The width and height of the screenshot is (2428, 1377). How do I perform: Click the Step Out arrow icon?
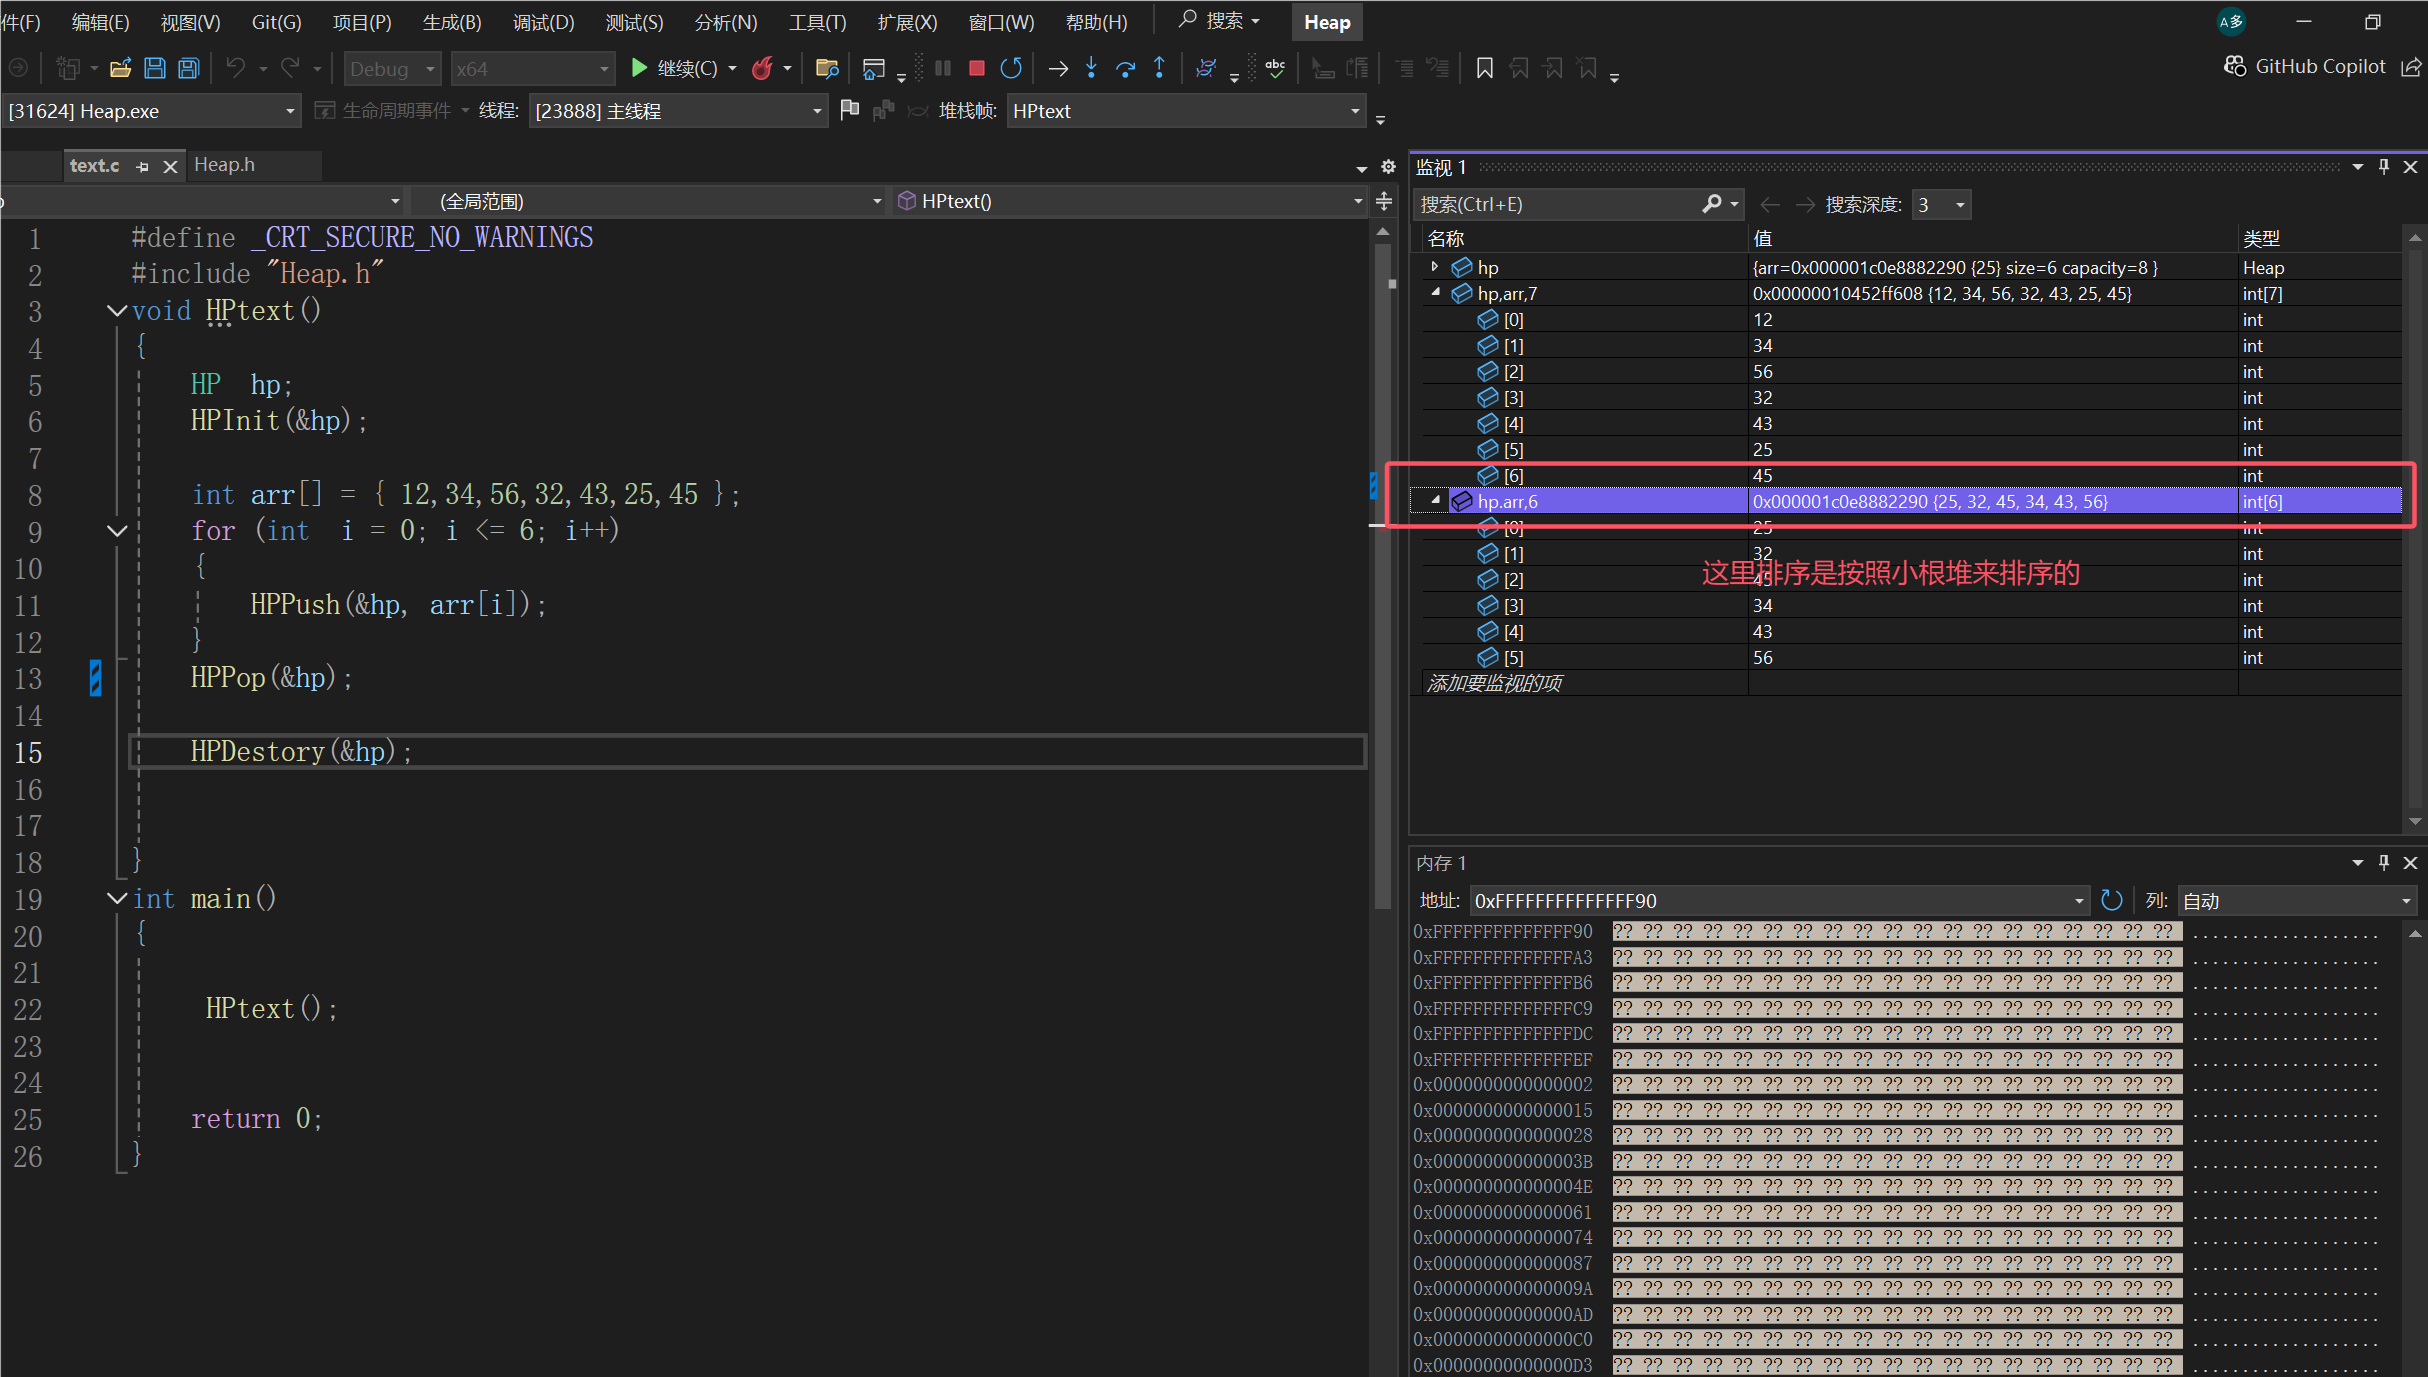1159,68
